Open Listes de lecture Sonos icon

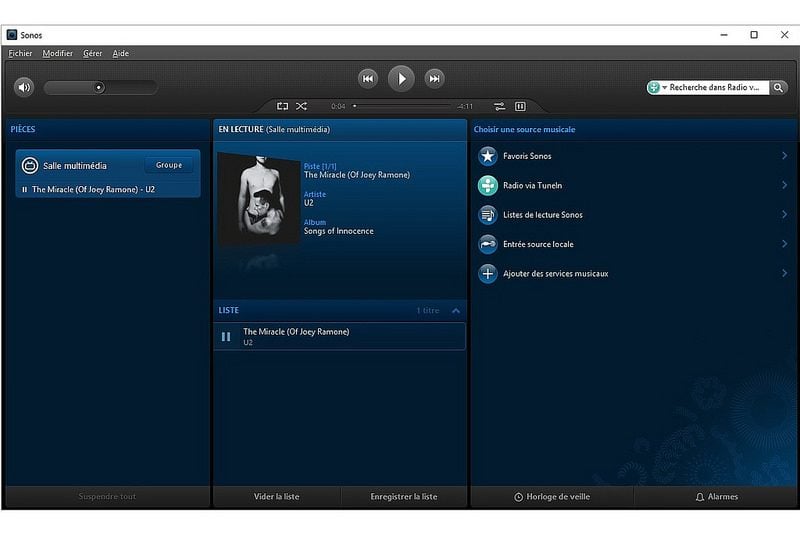[x=488, y=215]
